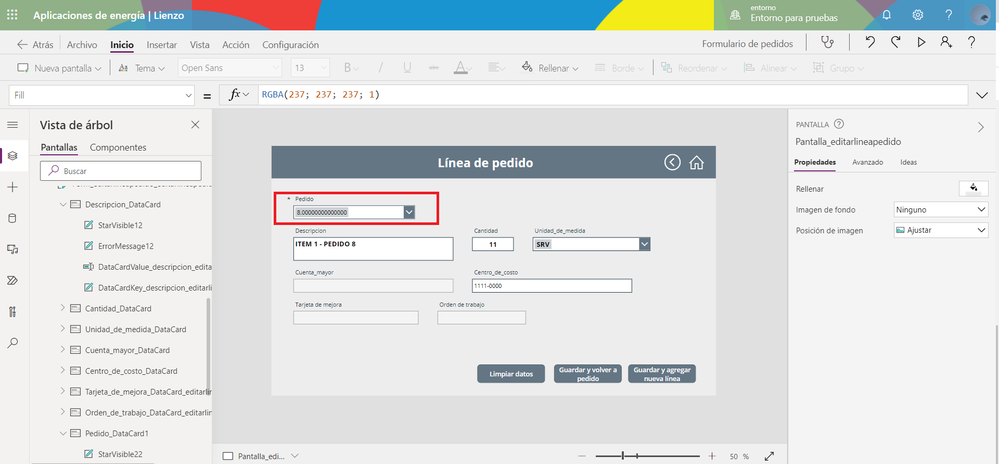Open settings gear icon in header
Viewport: 999px width, 464px height.
[917, 15]
